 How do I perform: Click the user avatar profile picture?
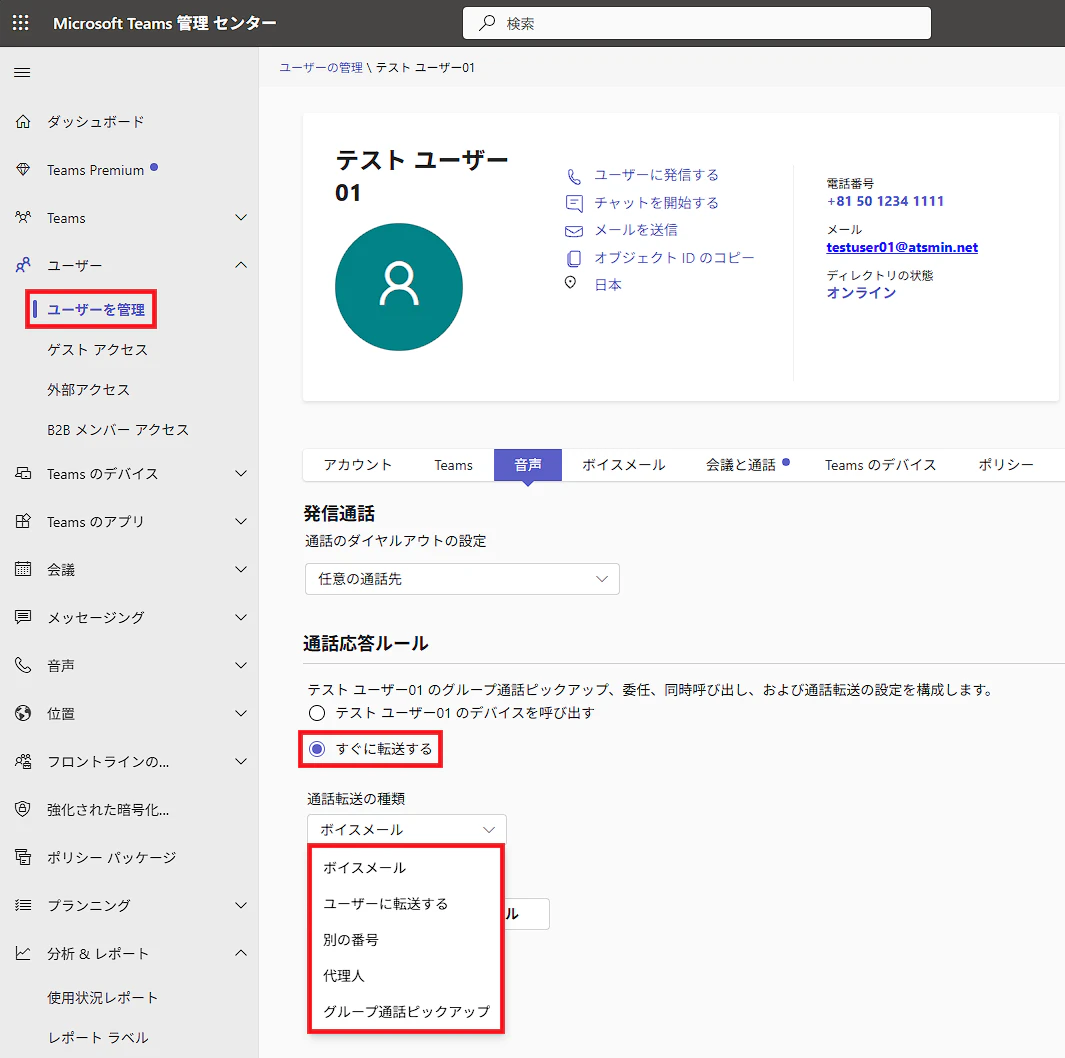399,287
